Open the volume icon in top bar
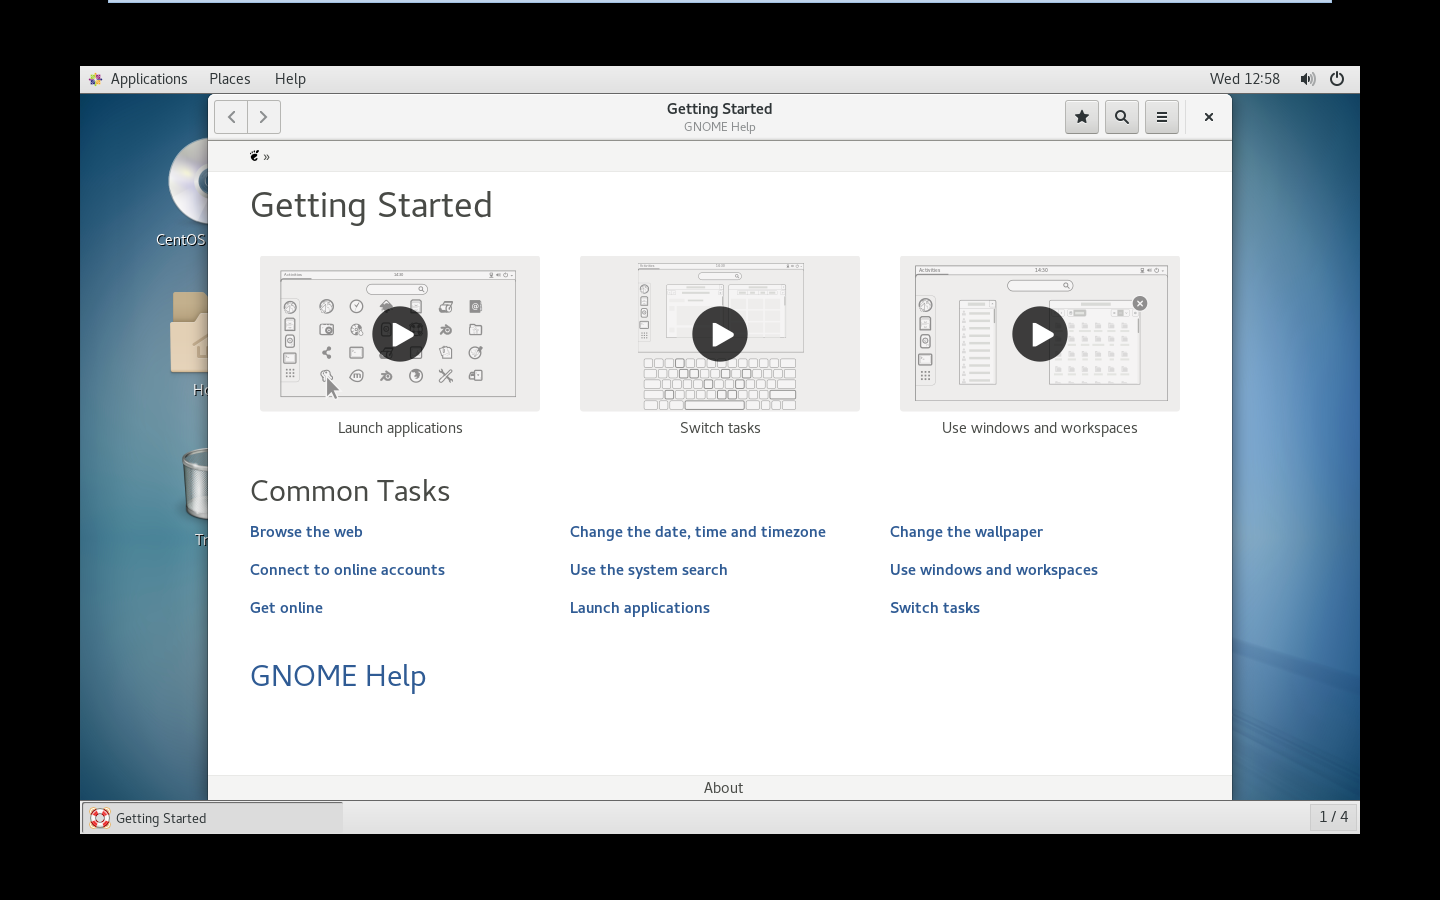 [x=1307, y=79]
